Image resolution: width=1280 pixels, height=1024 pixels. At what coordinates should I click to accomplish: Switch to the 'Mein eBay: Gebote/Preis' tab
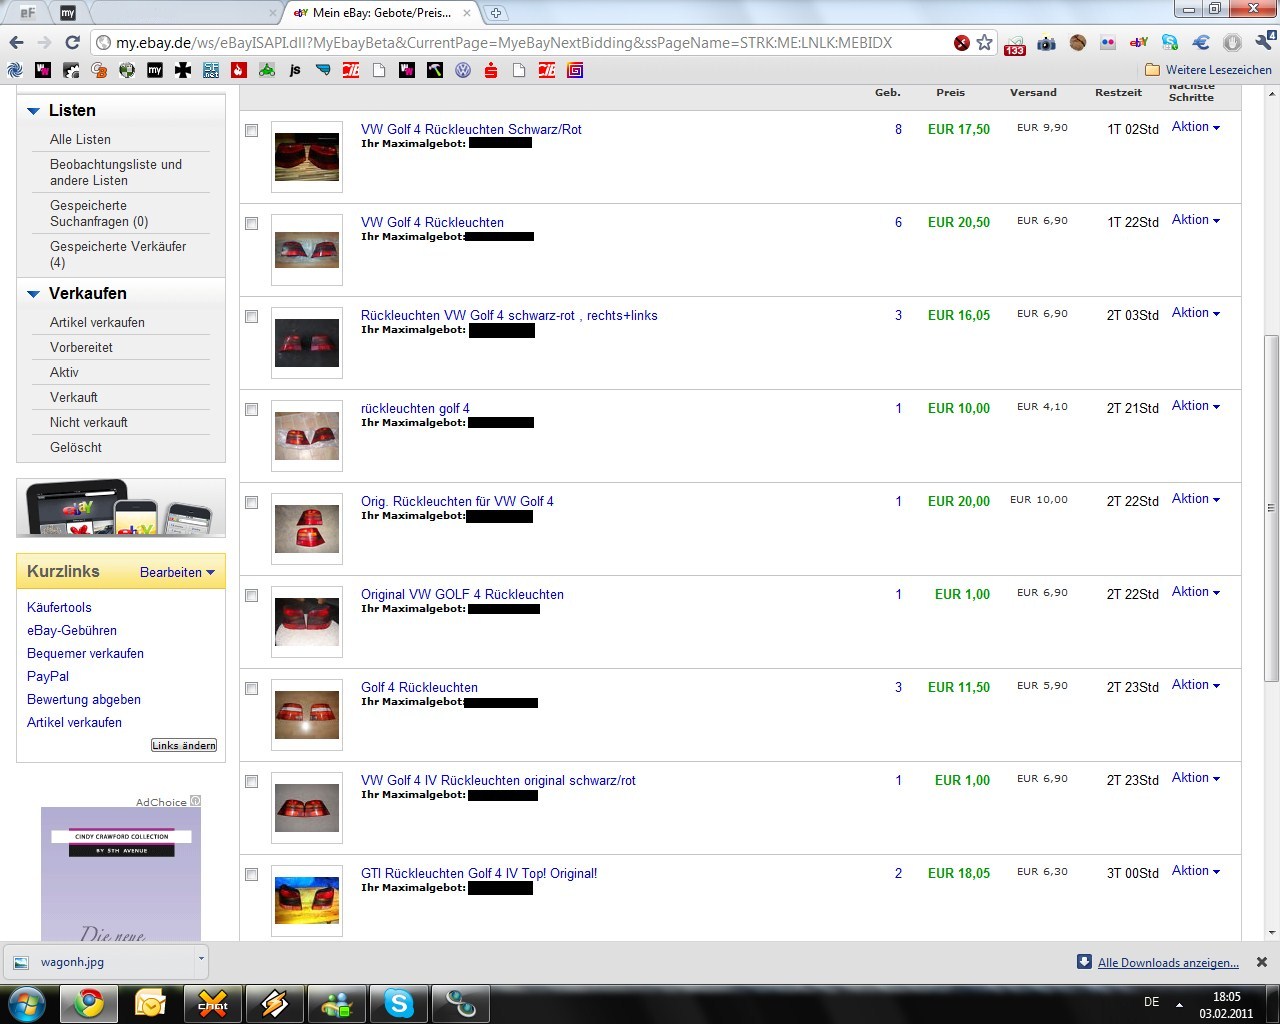click(x=381, y=13)
